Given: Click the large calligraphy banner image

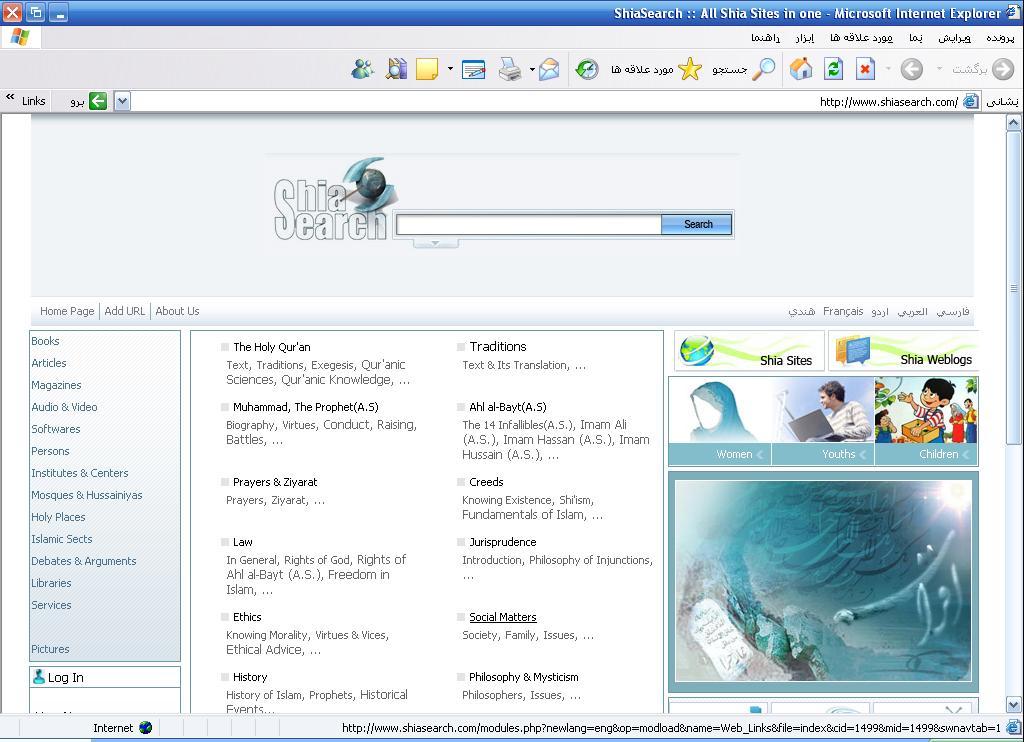Looking at the screenshot, I should 823,581.
